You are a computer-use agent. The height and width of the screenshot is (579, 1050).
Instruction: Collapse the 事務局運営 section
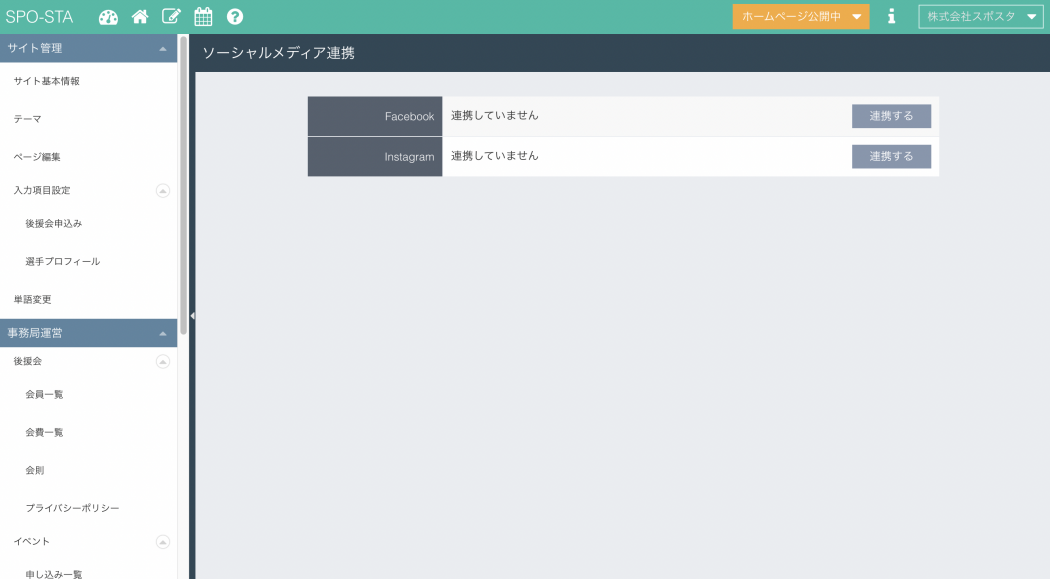click(163, 333)
